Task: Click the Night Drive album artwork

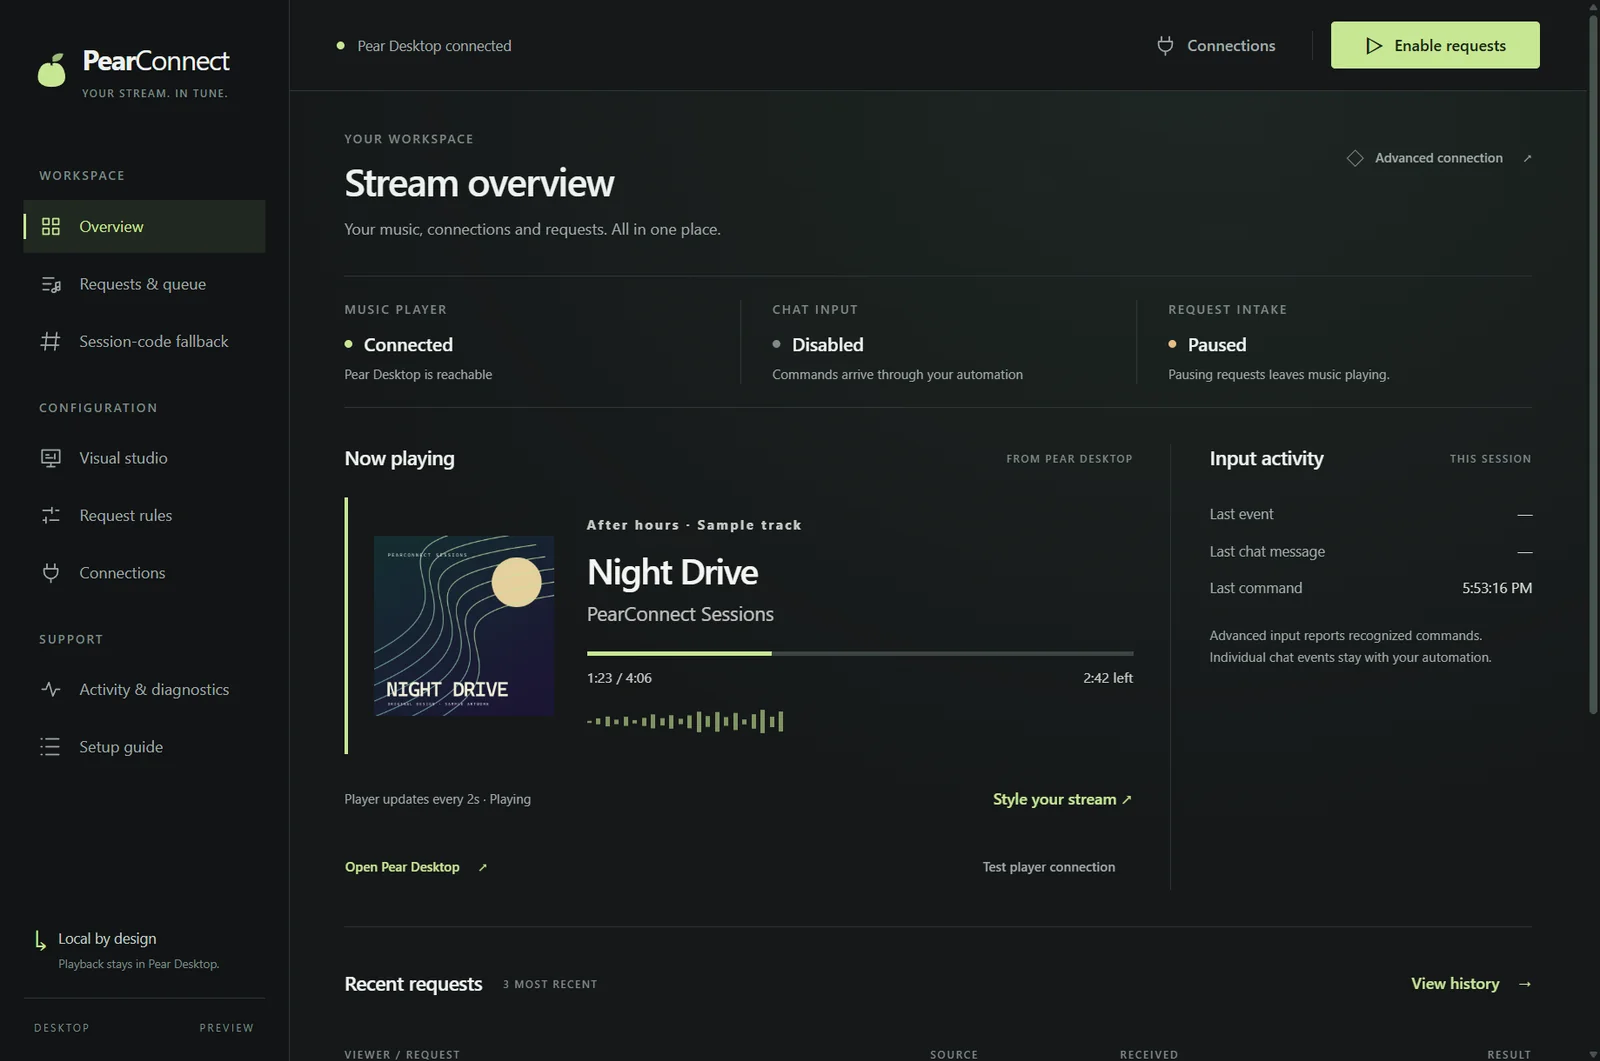Action: point(464,626)
